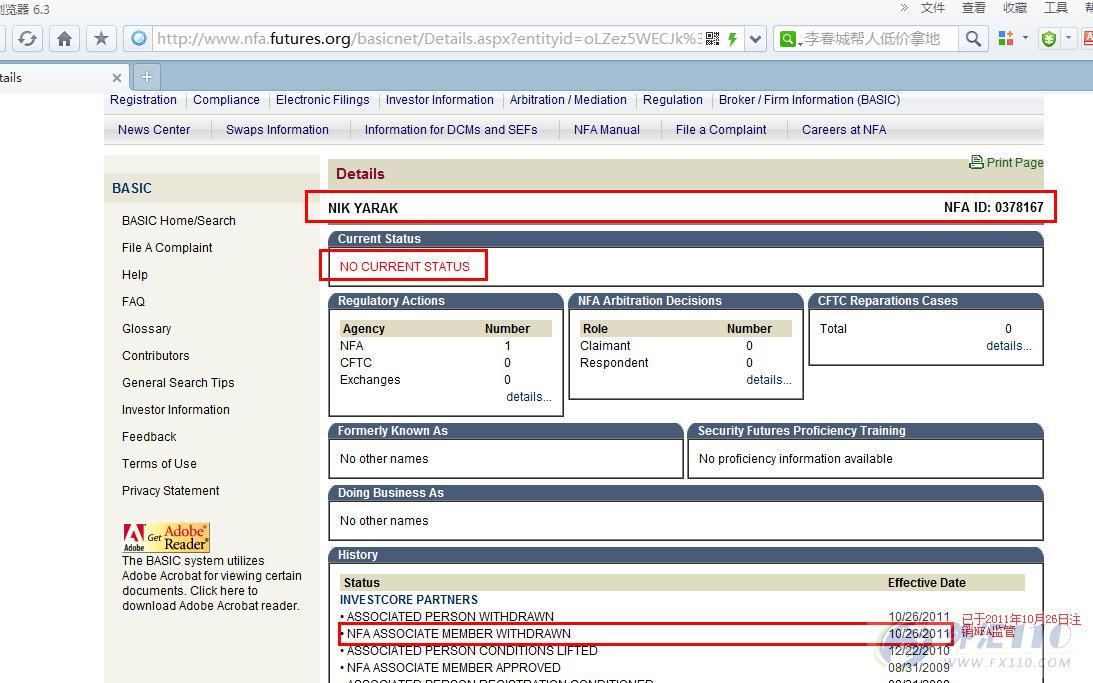
Task: Open details link under Regulatory Actions
Action: (x=528, y=397)
